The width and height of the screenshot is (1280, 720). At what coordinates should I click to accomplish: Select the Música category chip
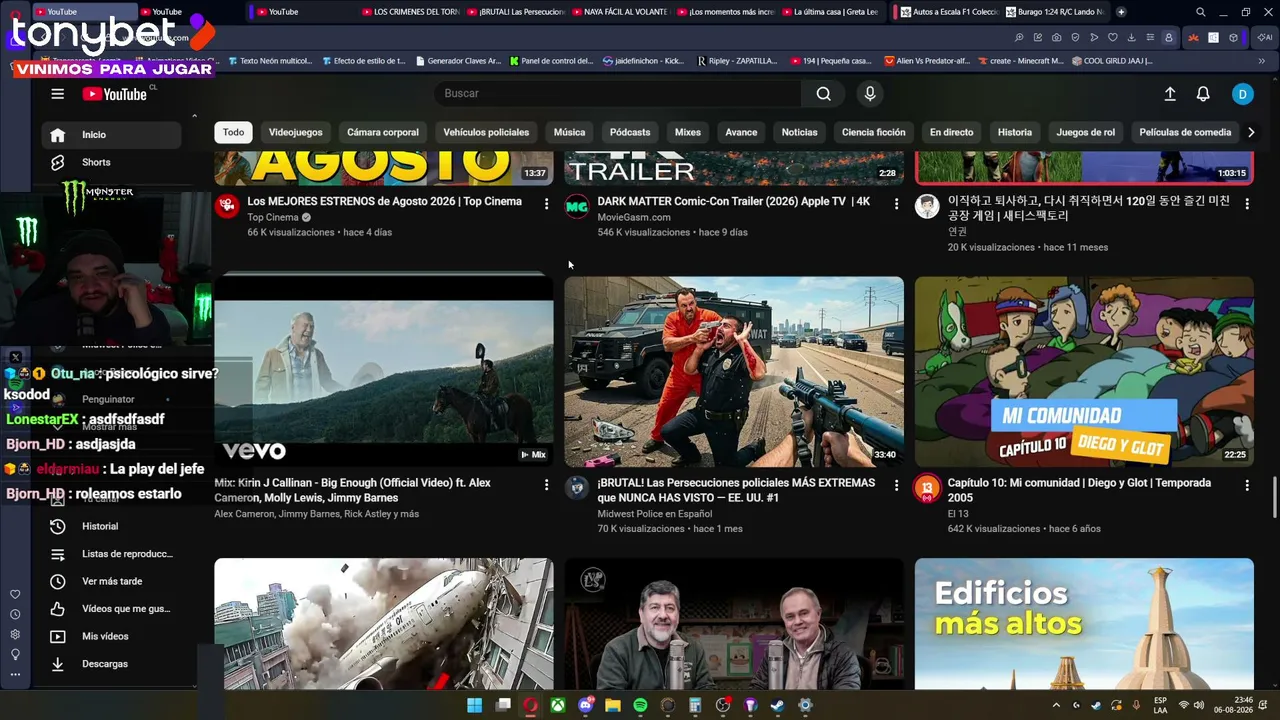pos(569,132)
